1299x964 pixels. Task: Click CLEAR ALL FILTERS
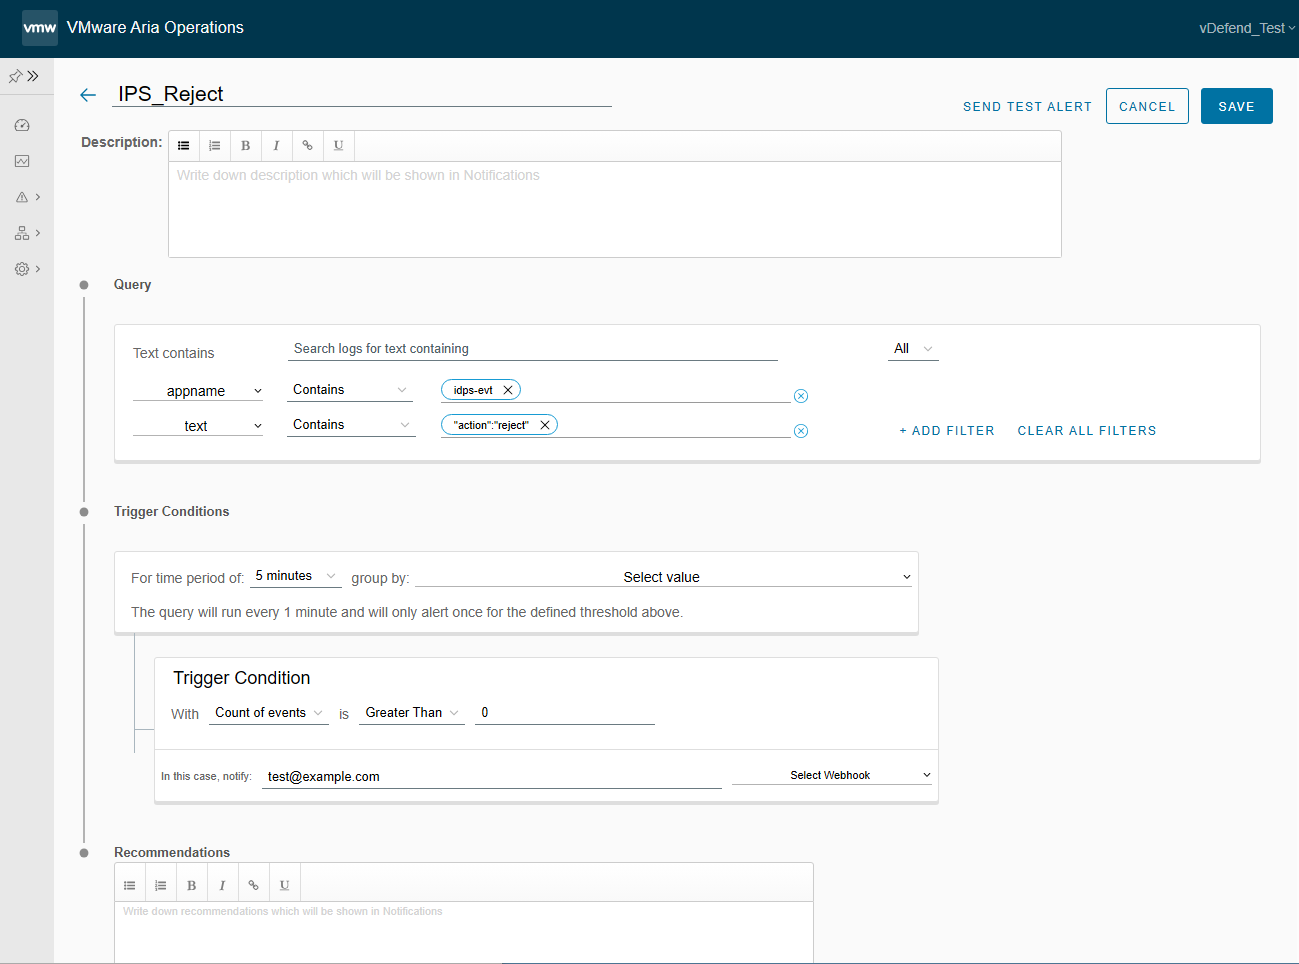click(x=1087, y=431)
